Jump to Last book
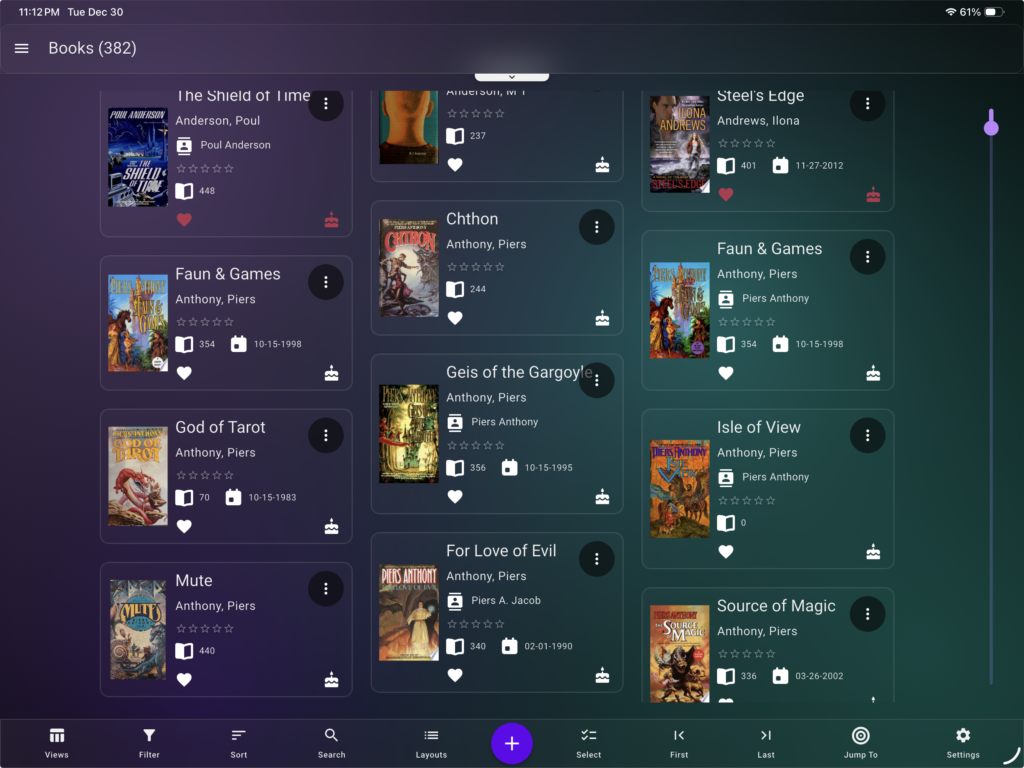Image resolution: width=1024 pixels, height=768 pixels. coord(766,743)
